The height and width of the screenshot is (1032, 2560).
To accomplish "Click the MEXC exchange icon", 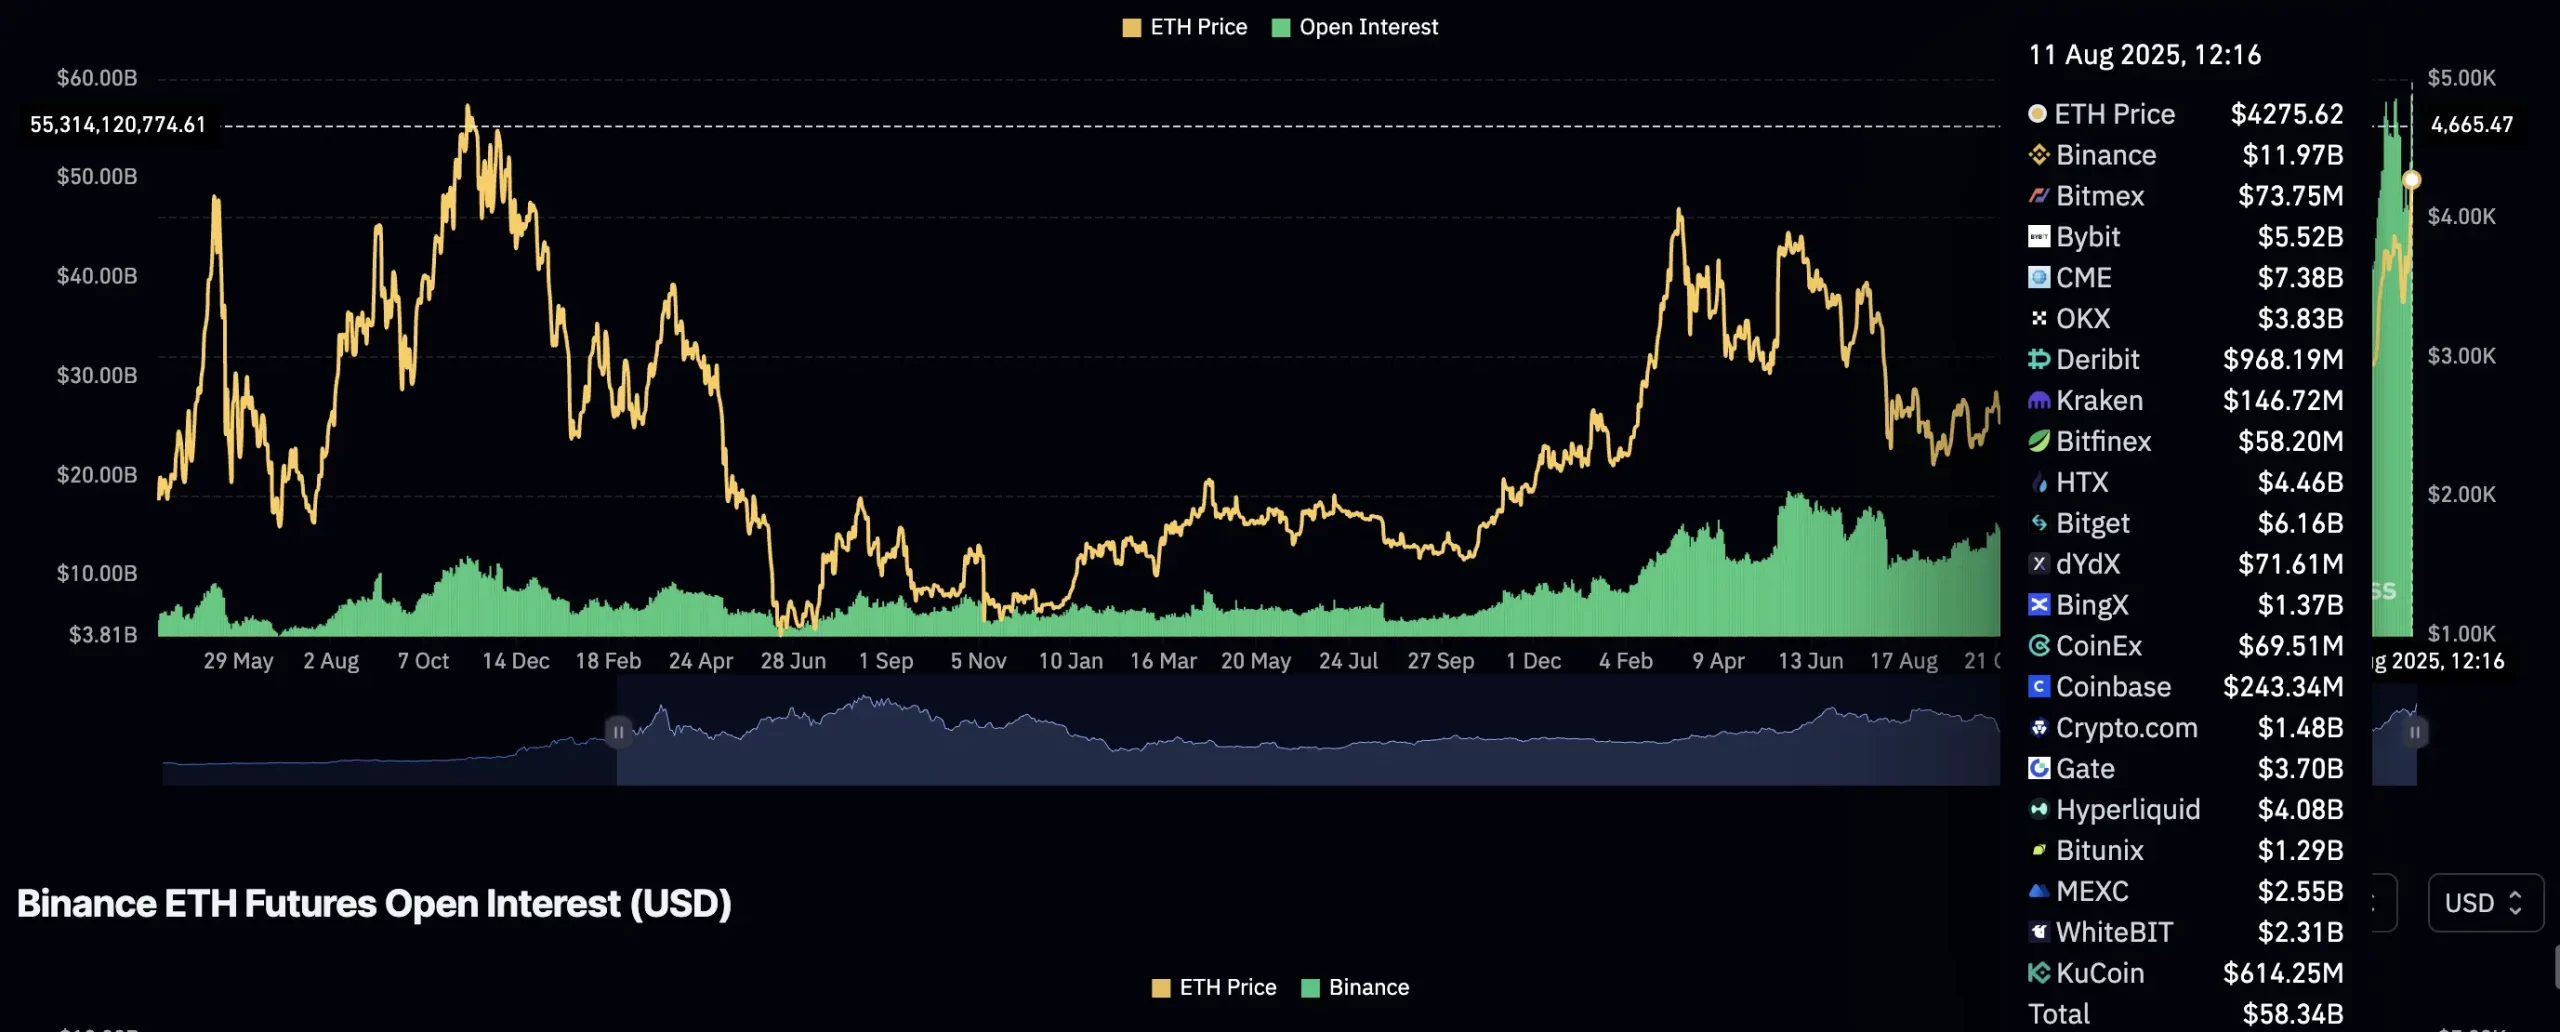I will (2038, 891).
